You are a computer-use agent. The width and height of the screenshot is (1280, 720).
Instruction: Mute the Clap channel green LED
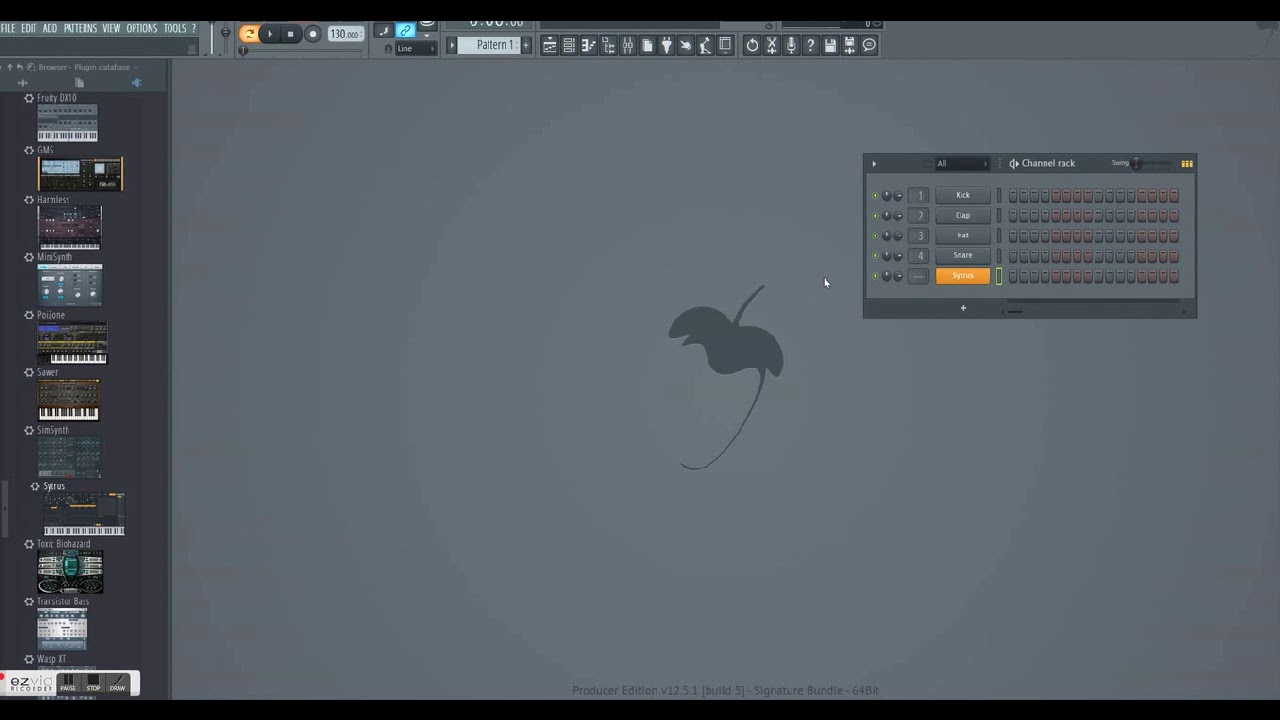(875, 215)
